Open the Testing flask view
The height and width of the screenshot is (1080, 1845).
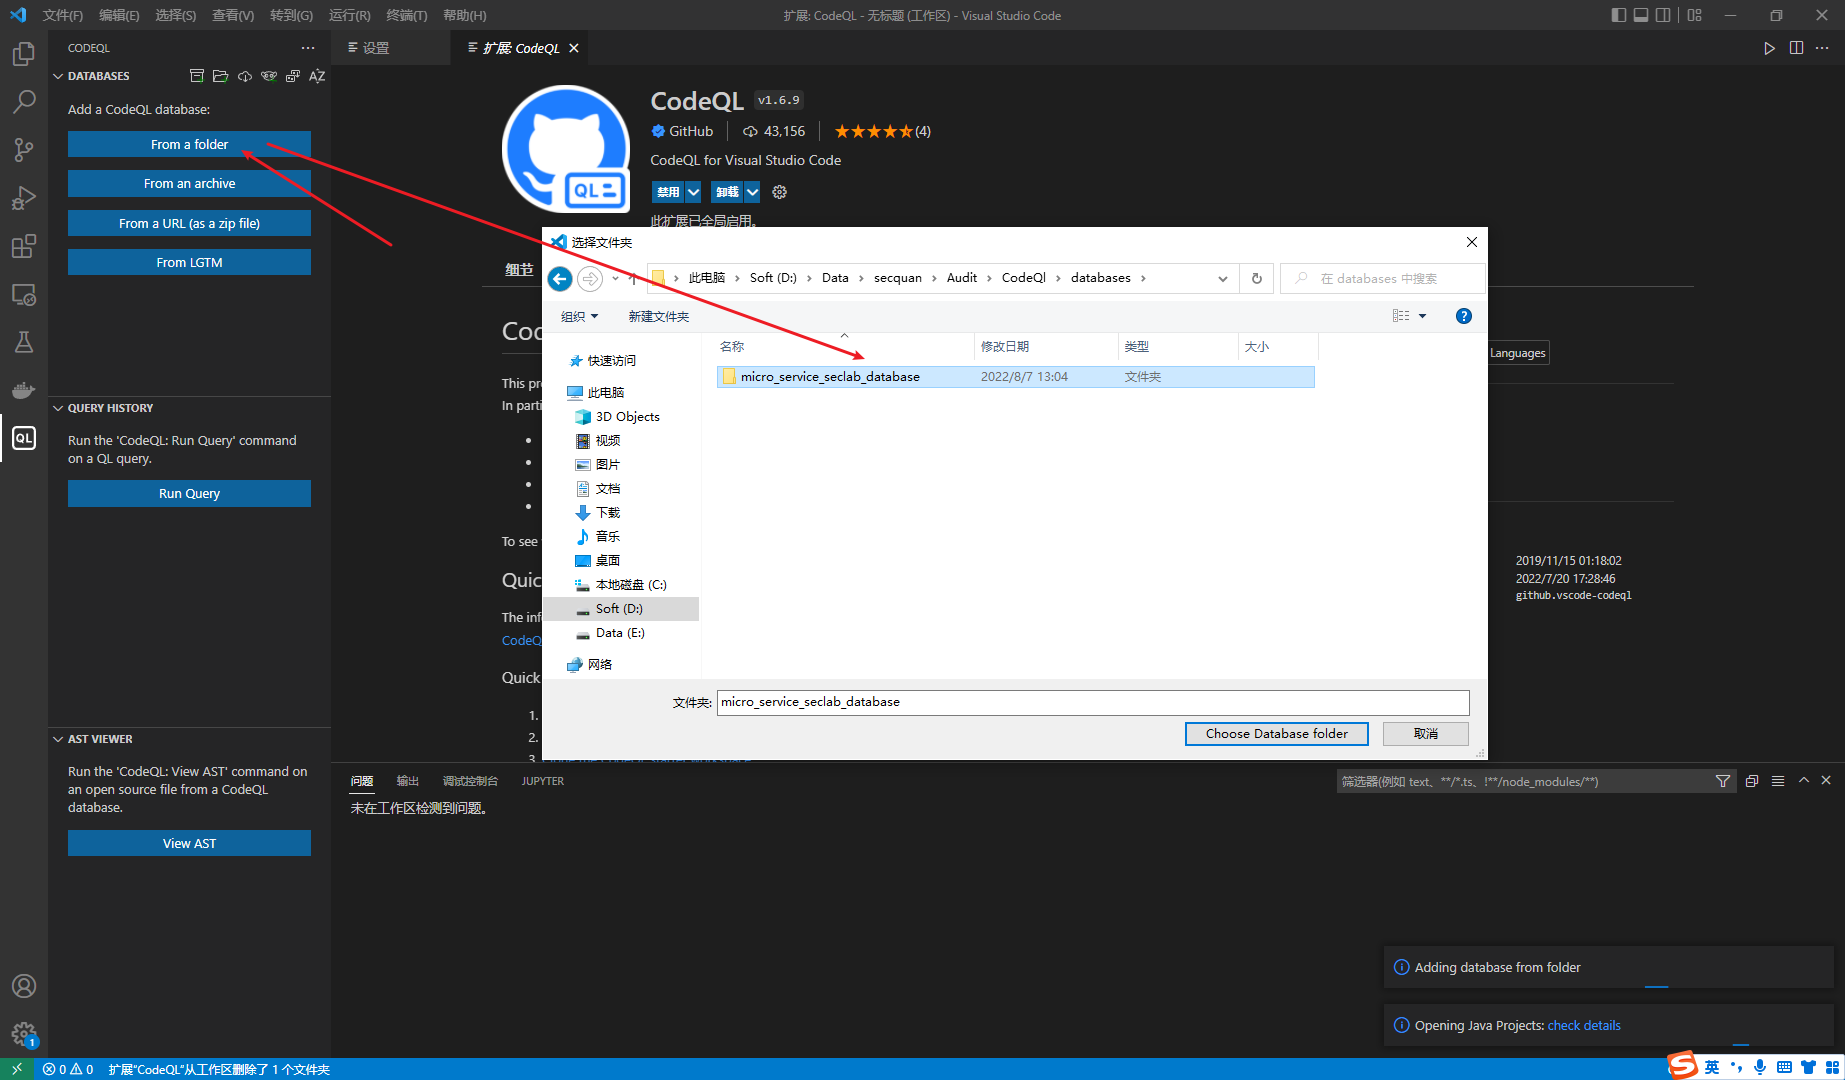pos(24,342)
